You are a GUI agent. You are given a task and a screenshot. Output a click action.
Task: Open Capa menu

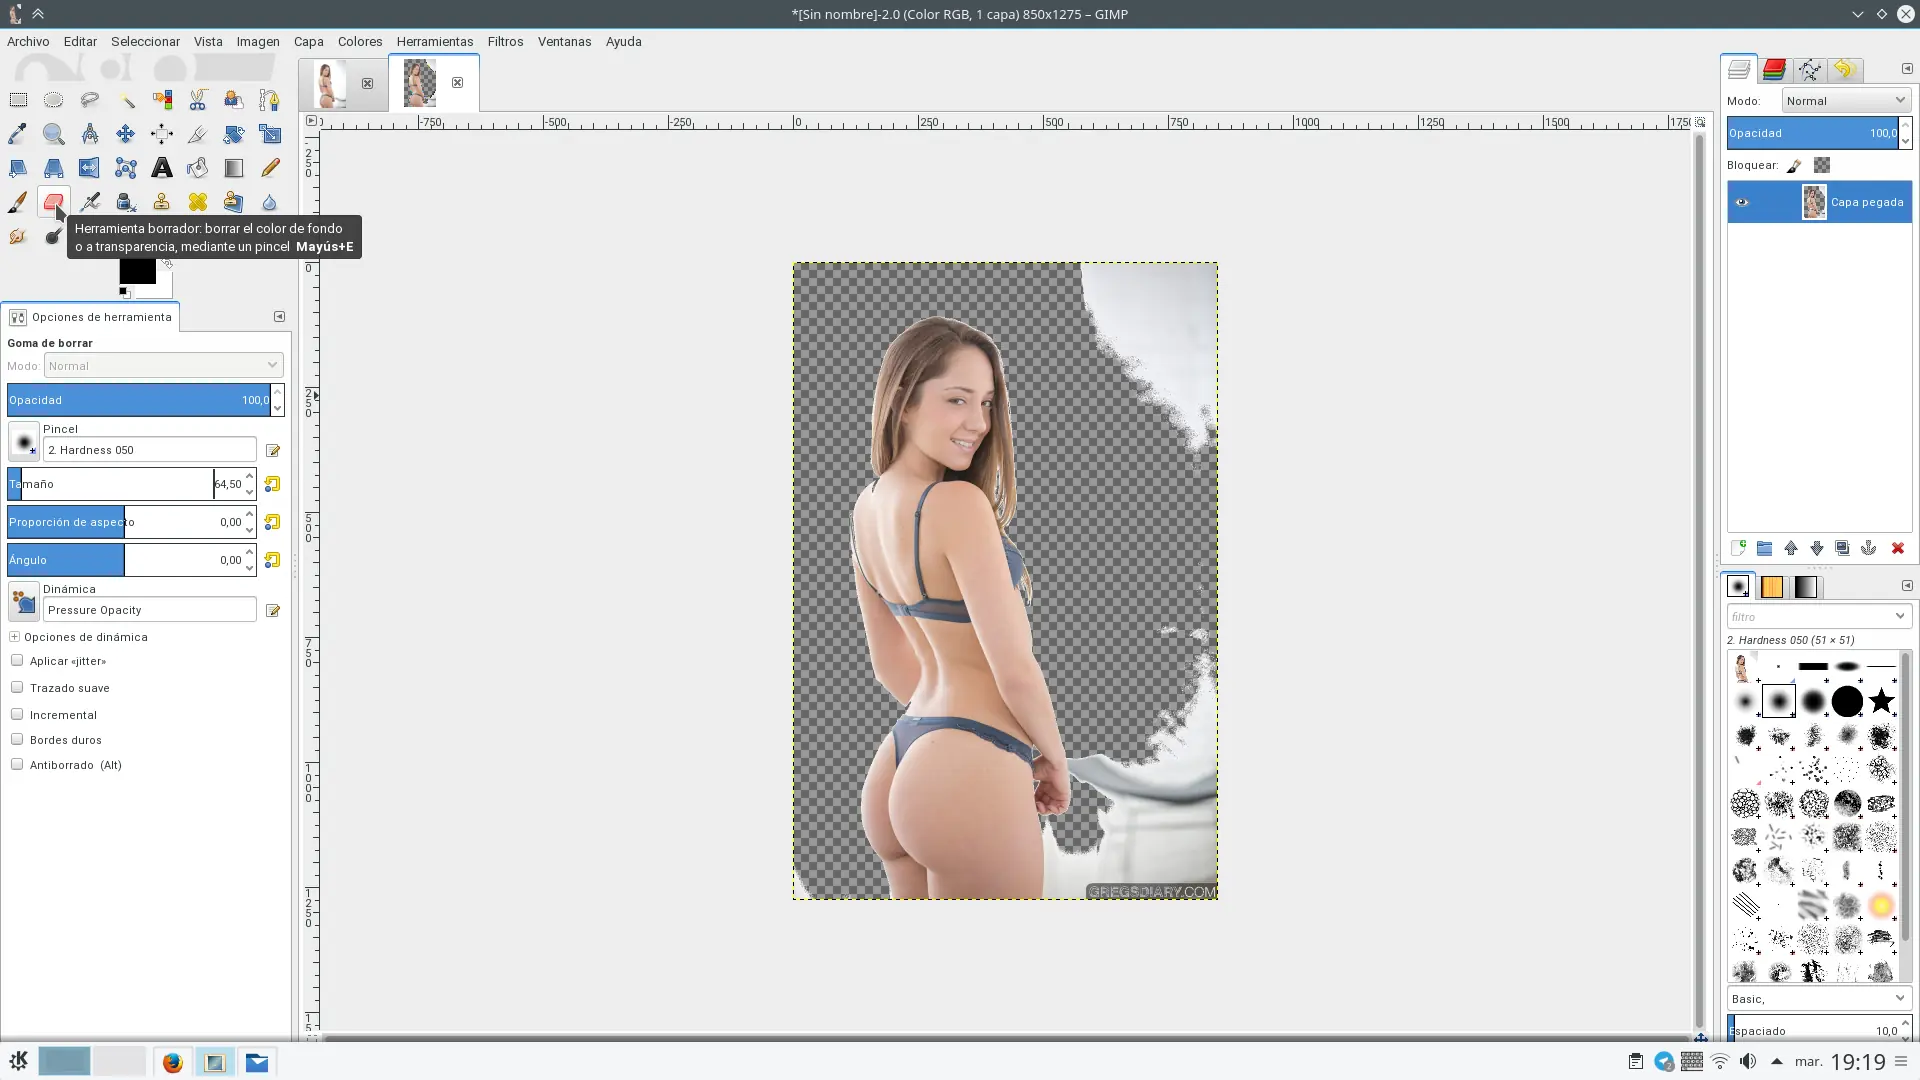coord(308,42)
